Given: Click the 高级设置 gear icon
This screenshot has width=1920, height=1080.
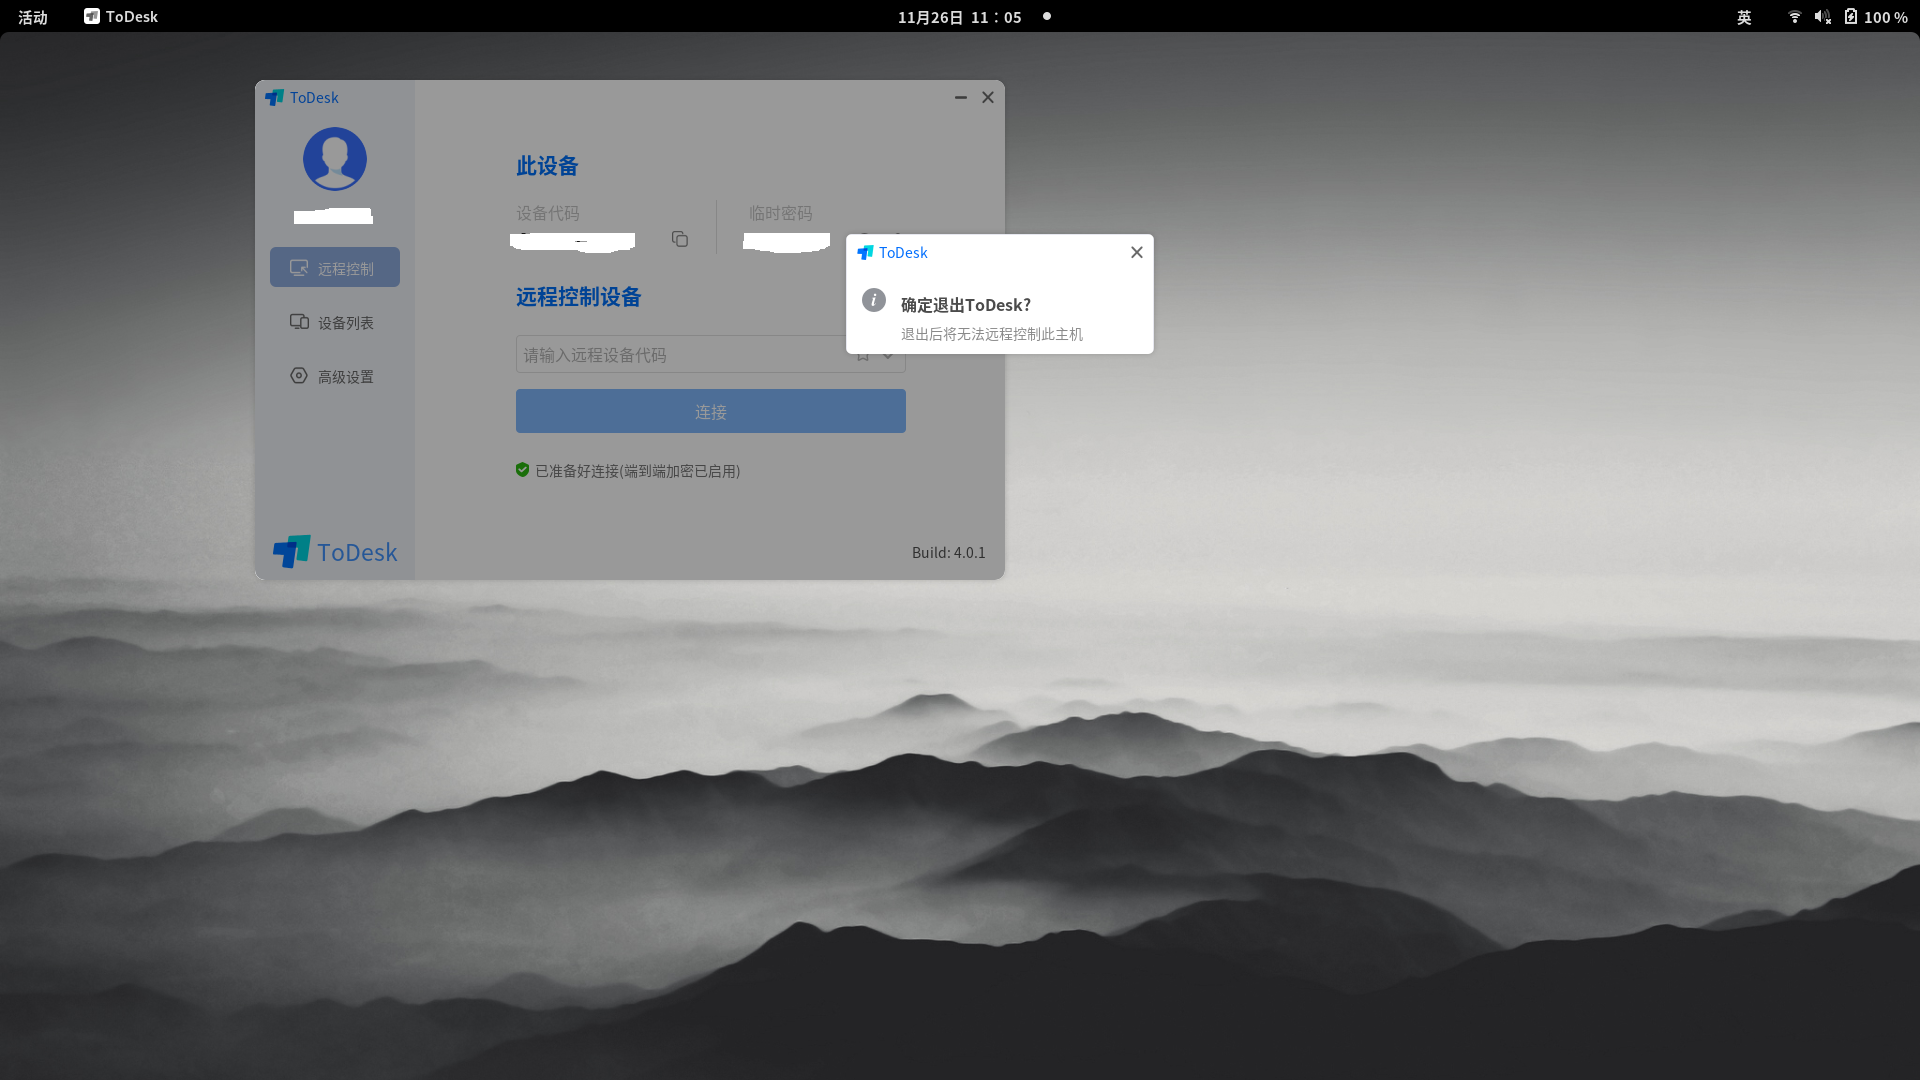Looking at the screenshot, I should pyautogui.click(x=299, y=376).
